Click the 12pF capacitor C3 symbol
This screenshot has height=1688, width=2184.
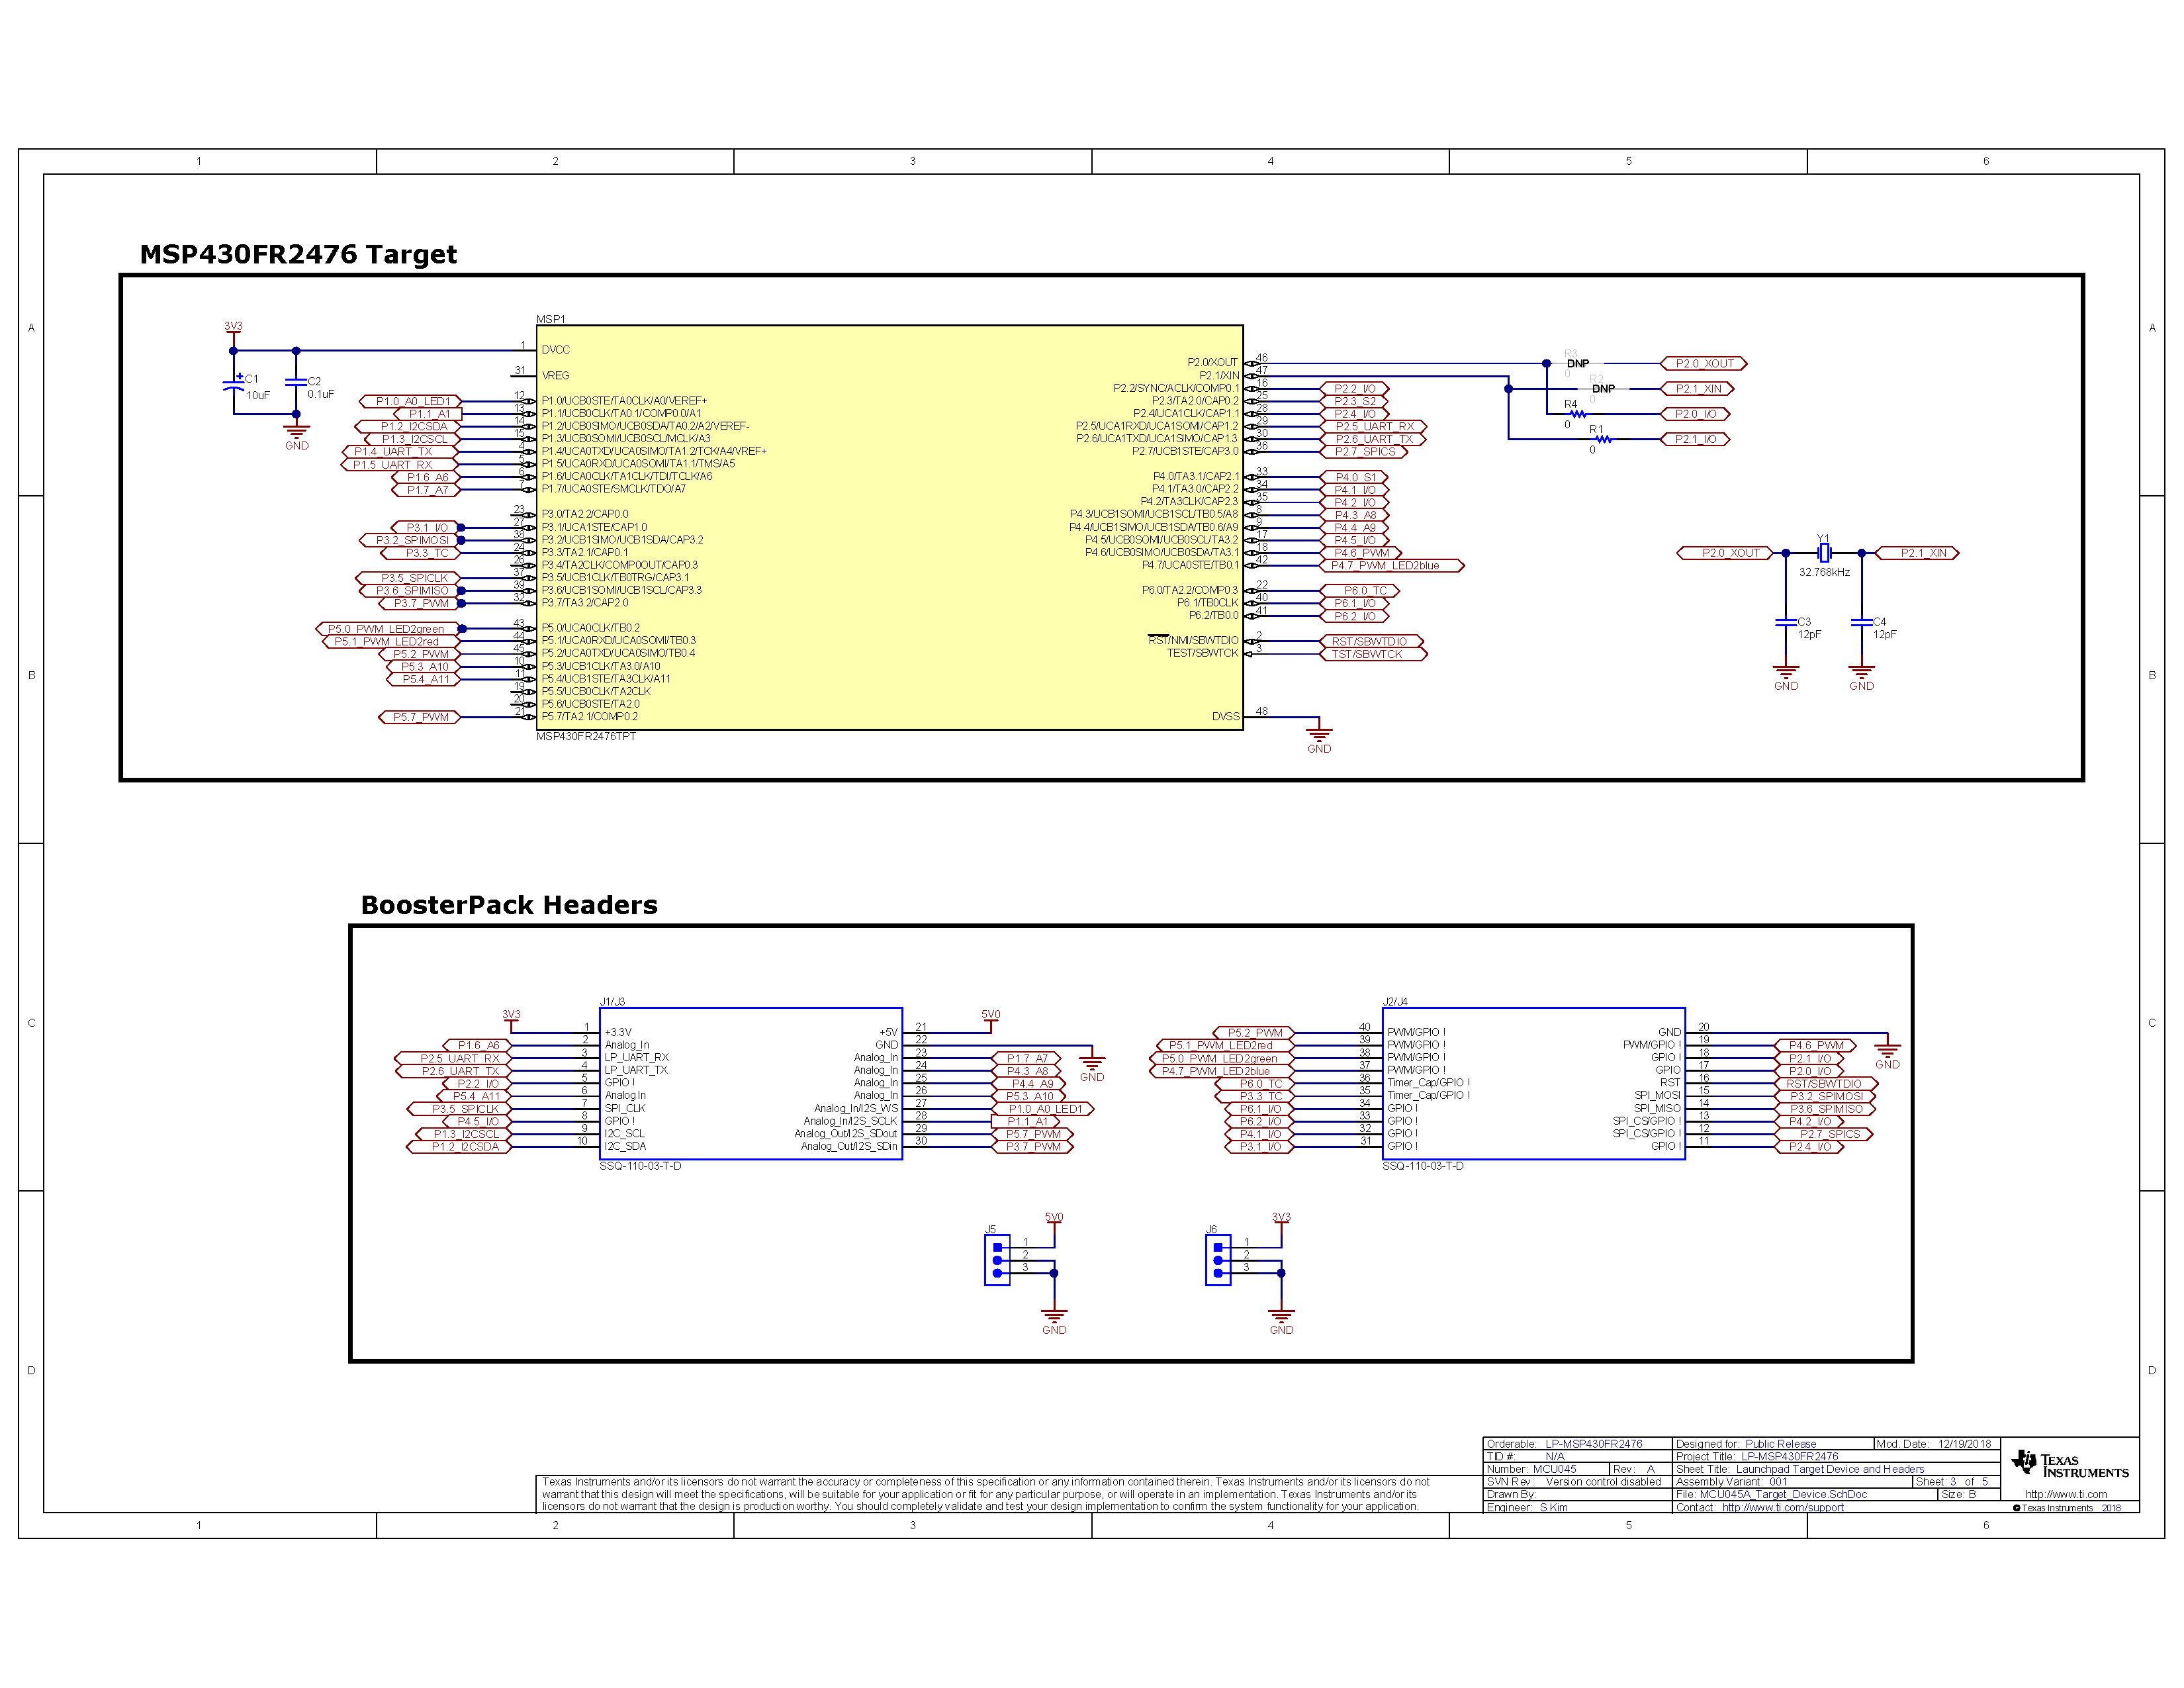click(x=1787, y=622)
